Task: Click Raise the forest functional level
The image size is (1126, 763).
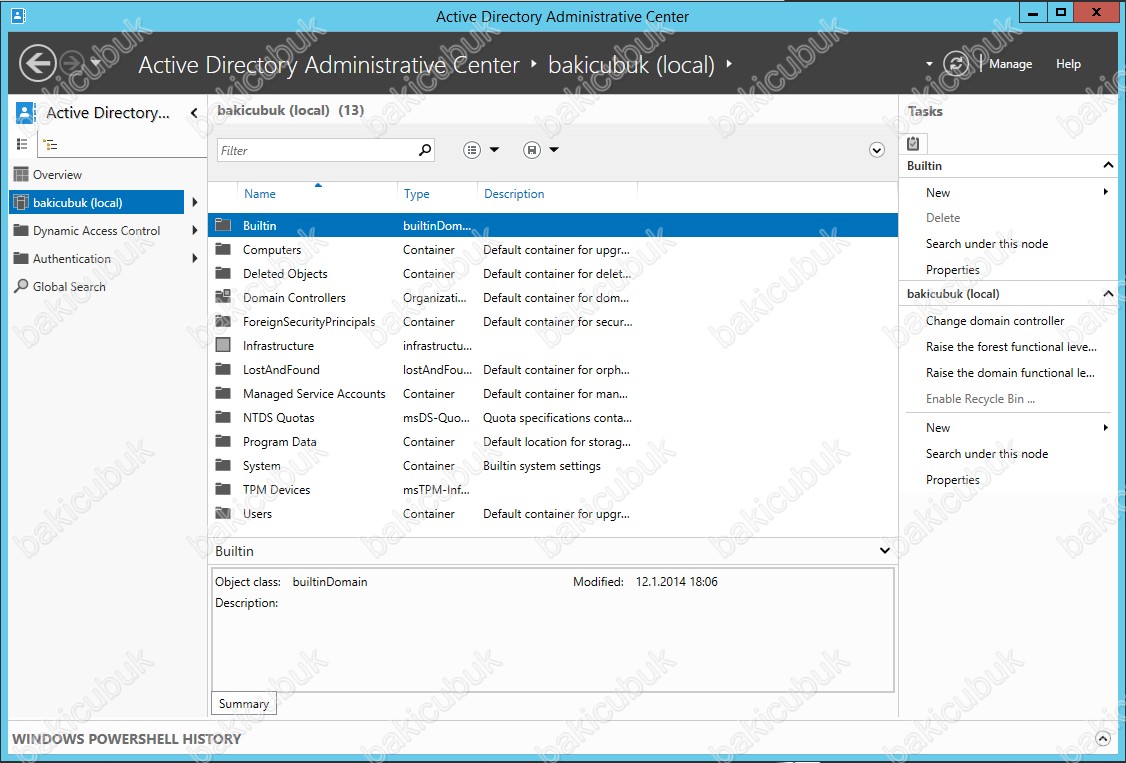Action: [1011, 347]
